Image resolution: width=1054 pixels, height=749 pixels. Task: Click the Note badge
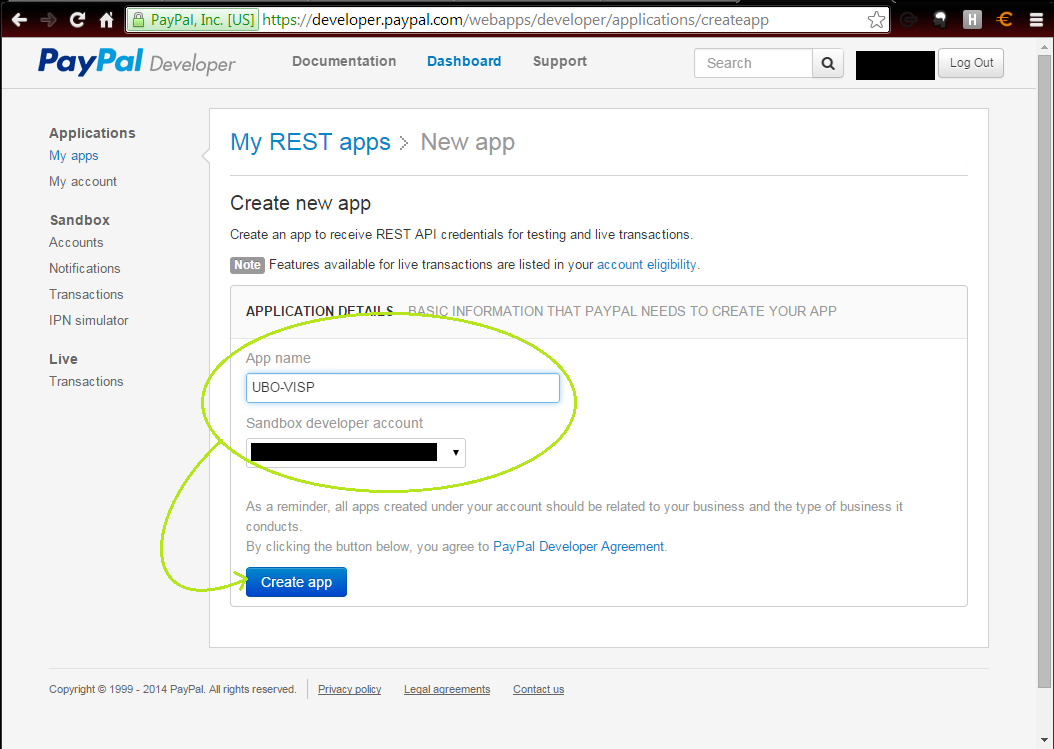click(x=247, y=265)
